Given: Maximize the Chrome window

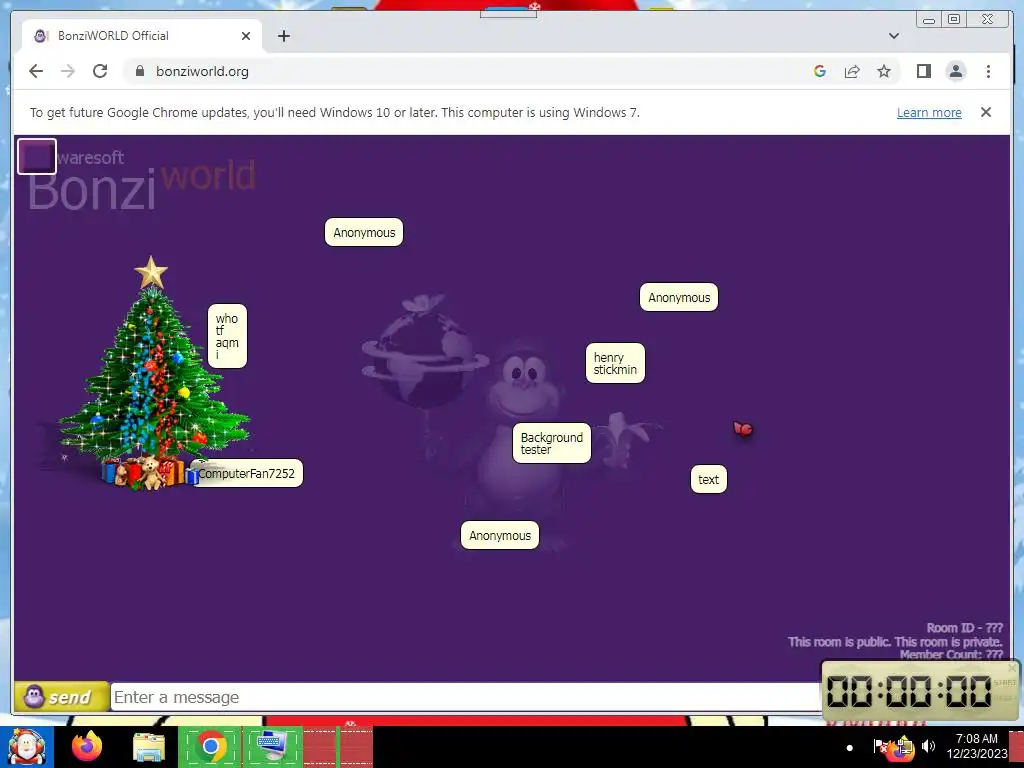Looking at the screenshot, I should 953,20.
